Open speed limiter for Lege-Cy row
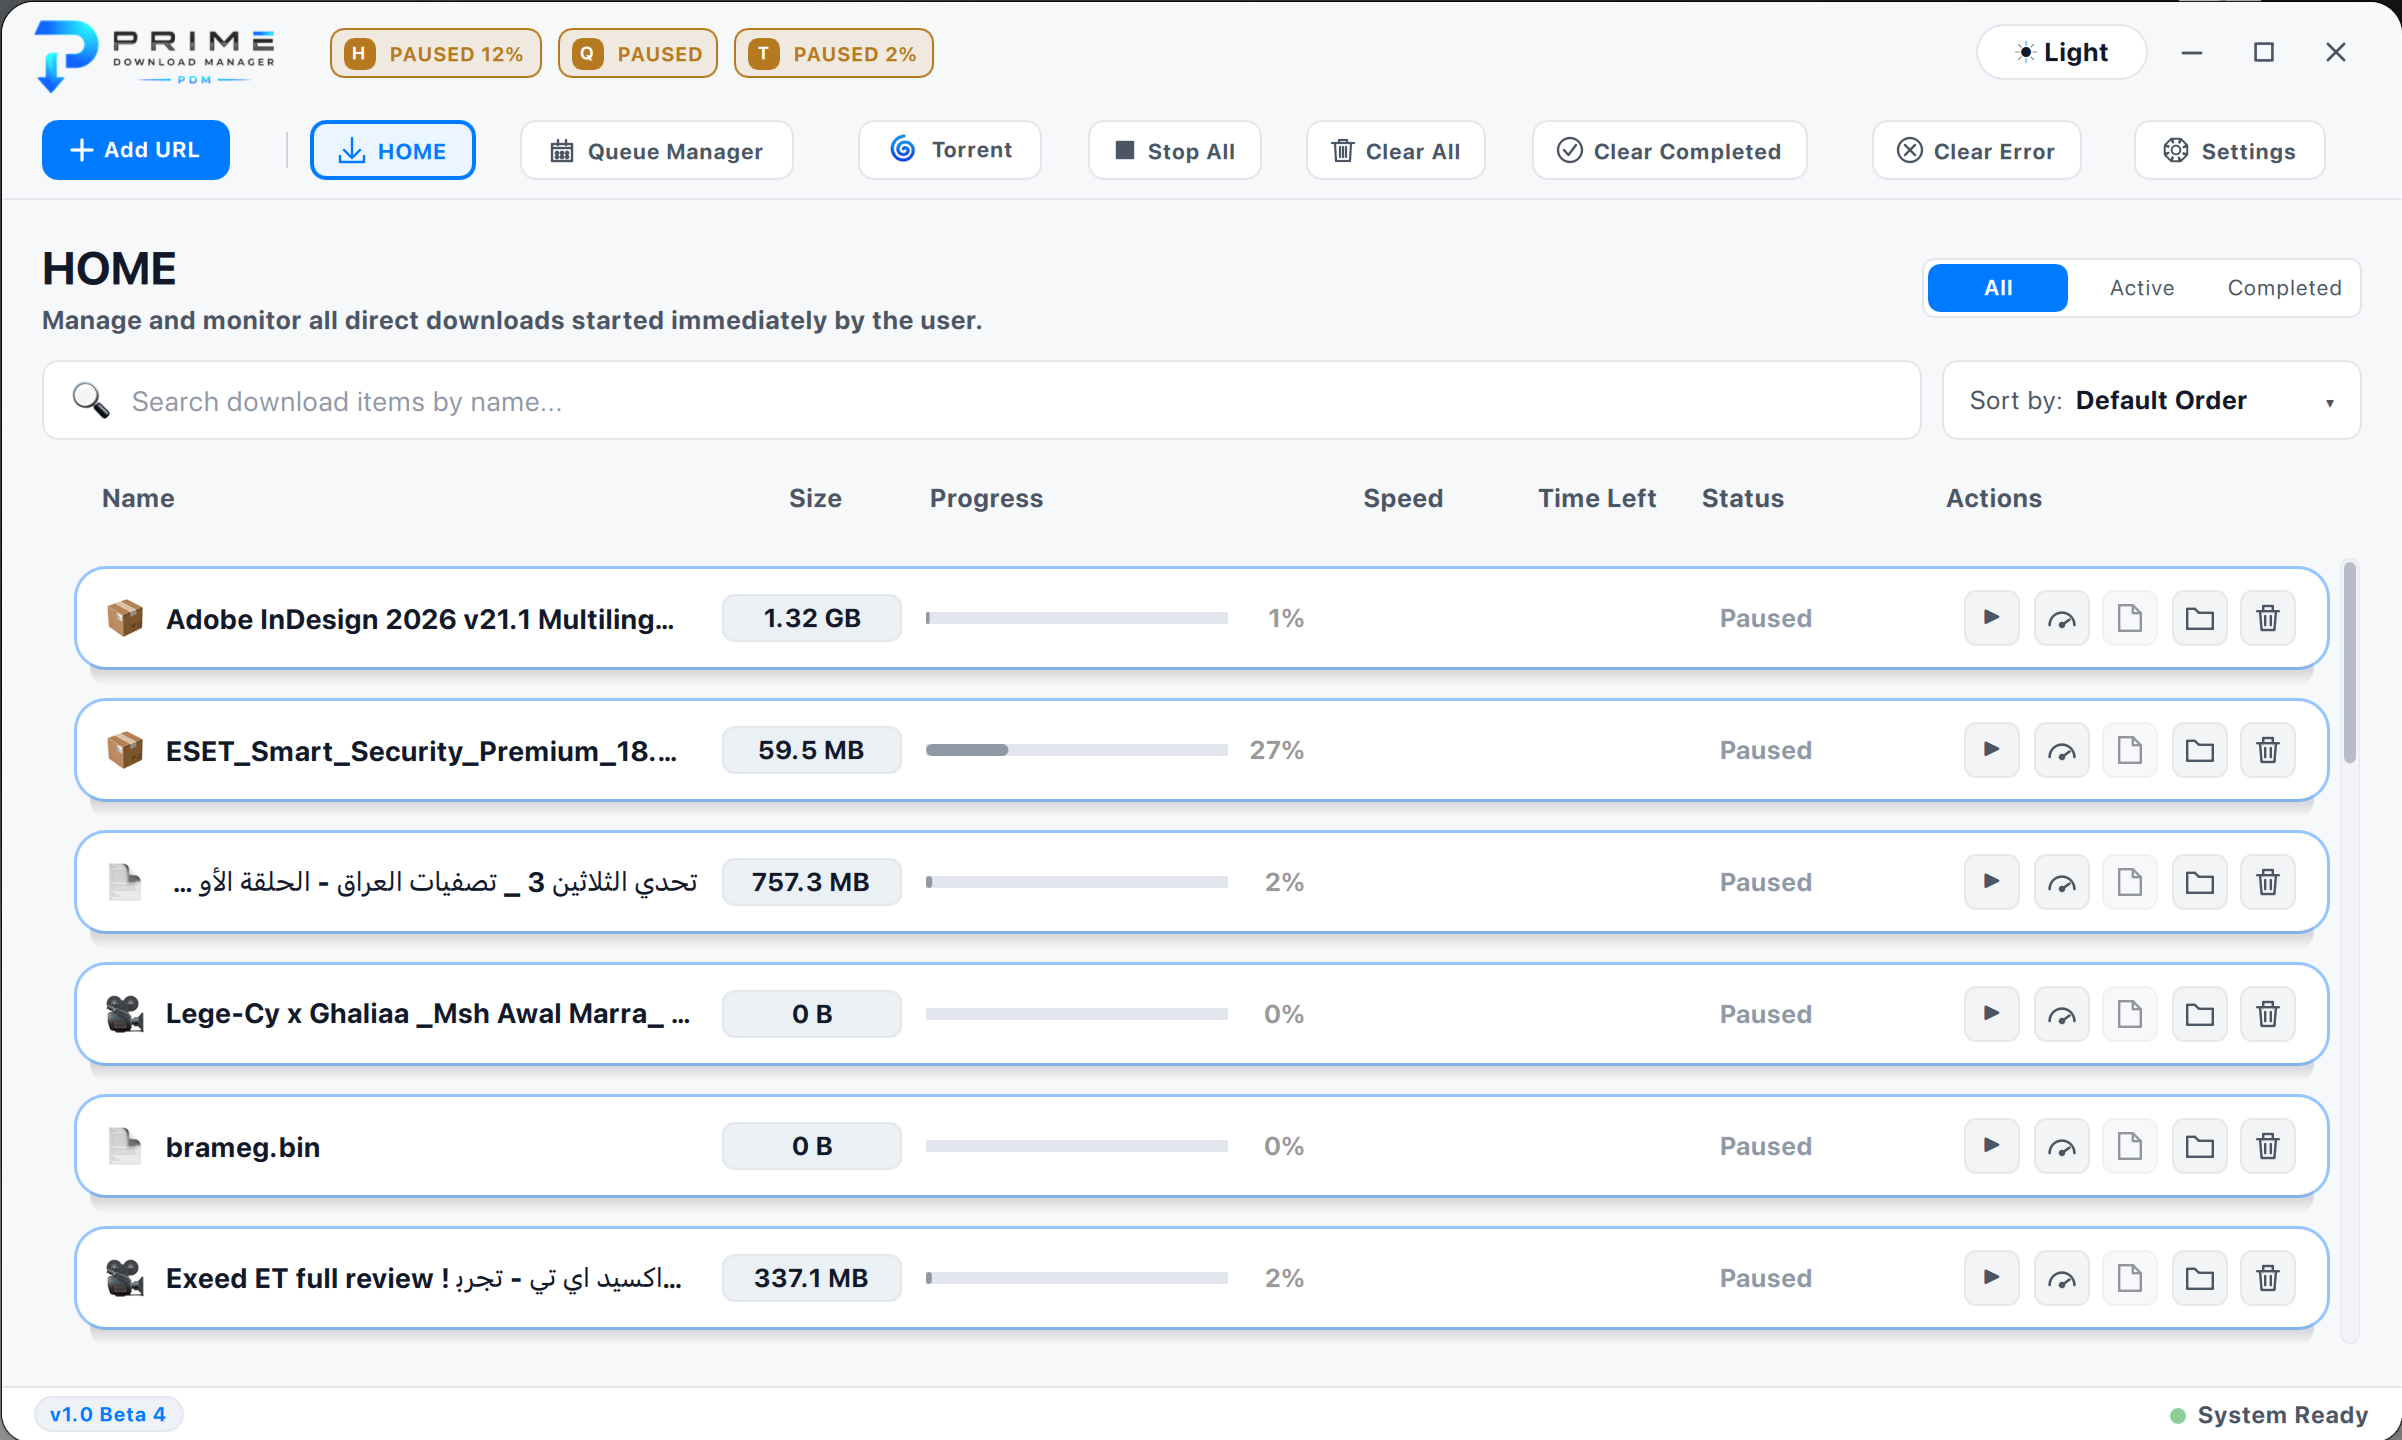Screen dimensions: 2402x1440 pyautogui.click(x=2061, y=1014)
